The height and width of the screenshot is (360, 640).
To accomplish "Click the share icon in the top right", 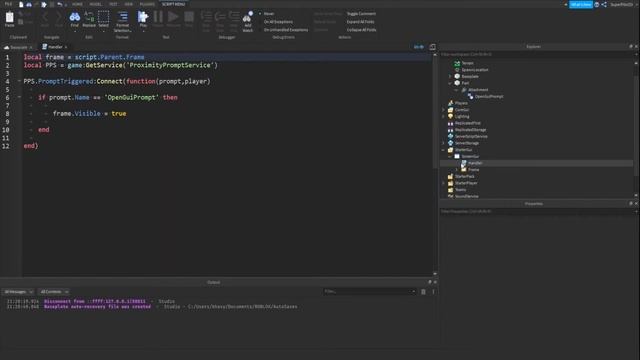I will pos(604,4).
